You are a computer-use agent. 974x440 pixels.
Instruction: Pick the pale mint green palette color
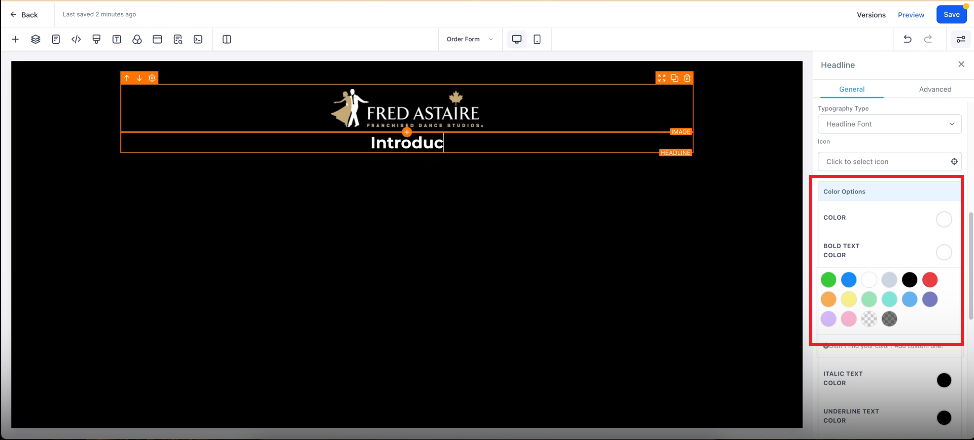(869, 299)
